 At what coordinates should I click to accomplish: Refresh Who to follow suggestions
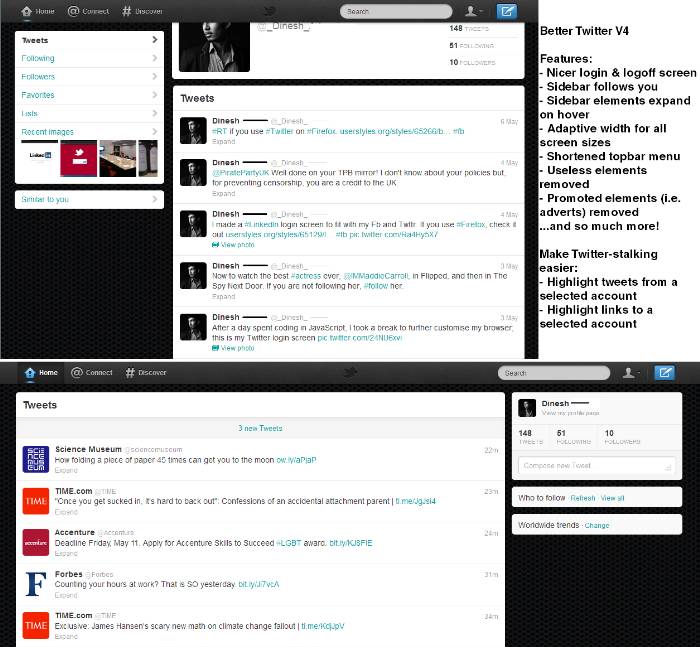pos(583,498)
